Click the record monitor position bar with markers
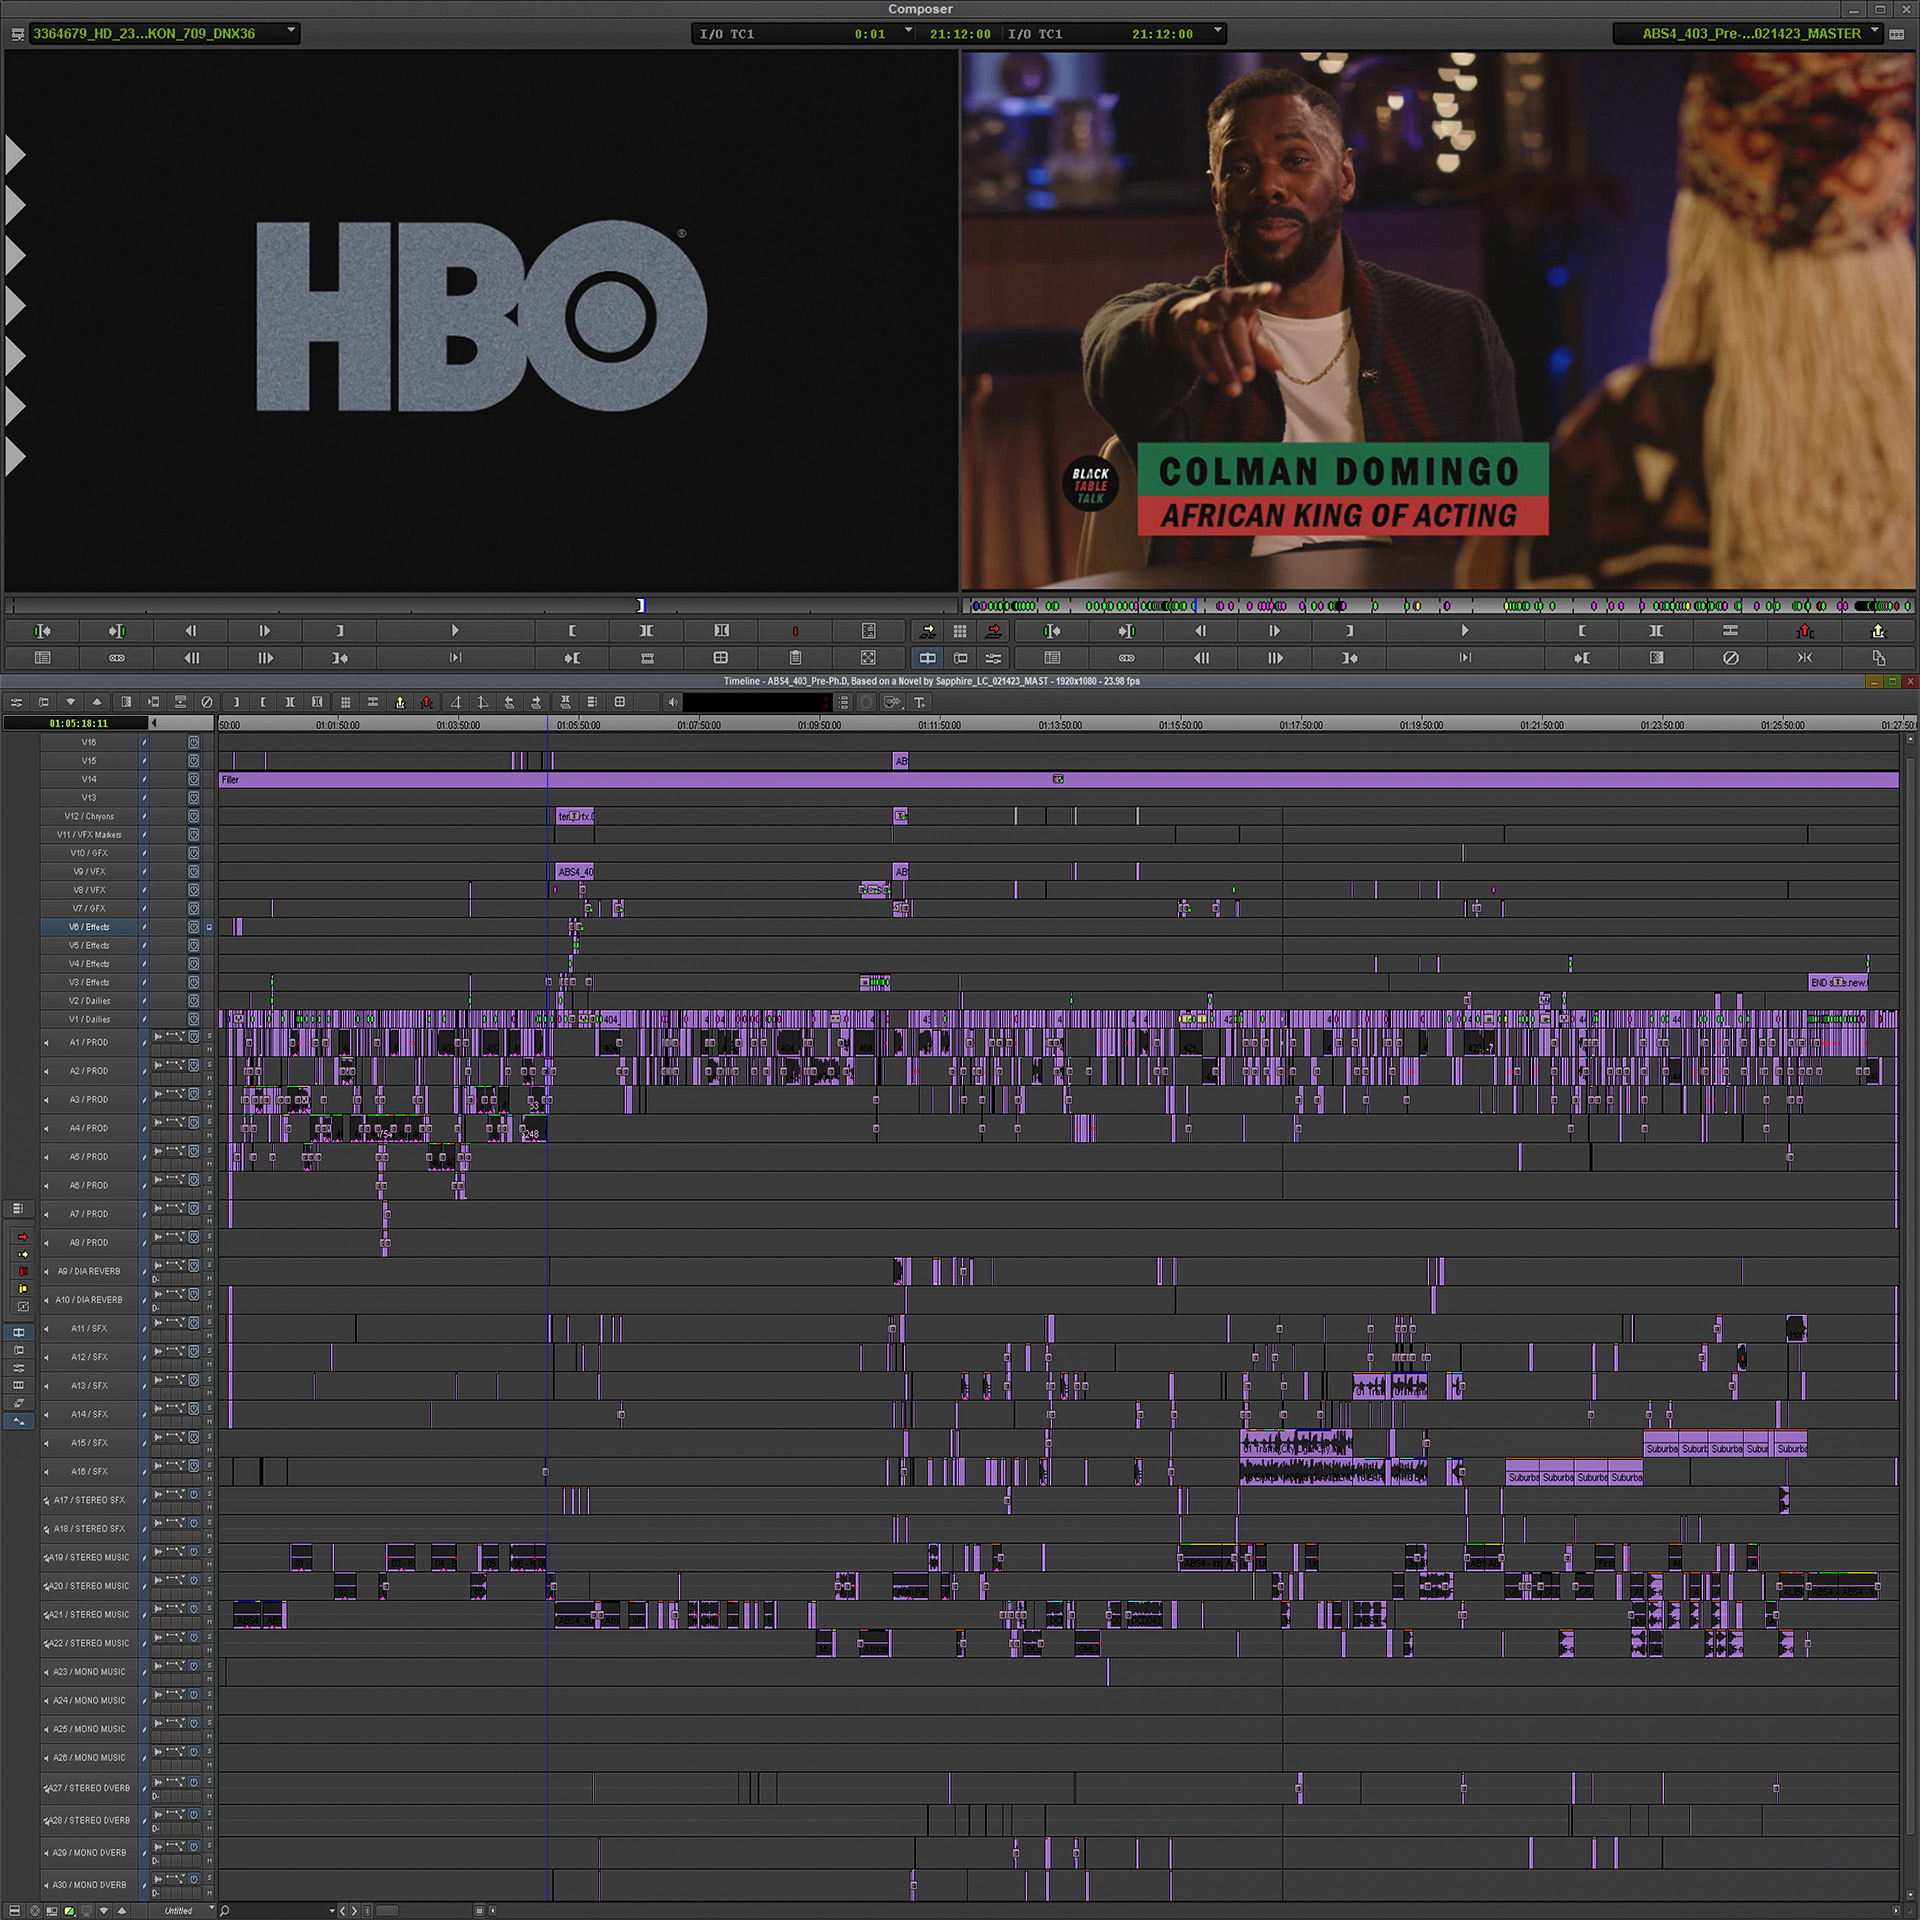Screen dimensions: 1920x1920 (x=1439, y=605)
